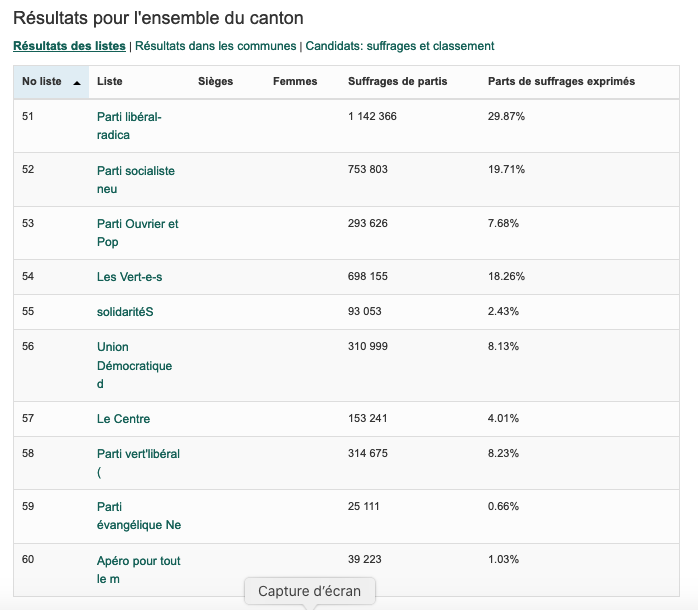
Task: Select the 310 999 suffrages cell
Action: point(368,346)
